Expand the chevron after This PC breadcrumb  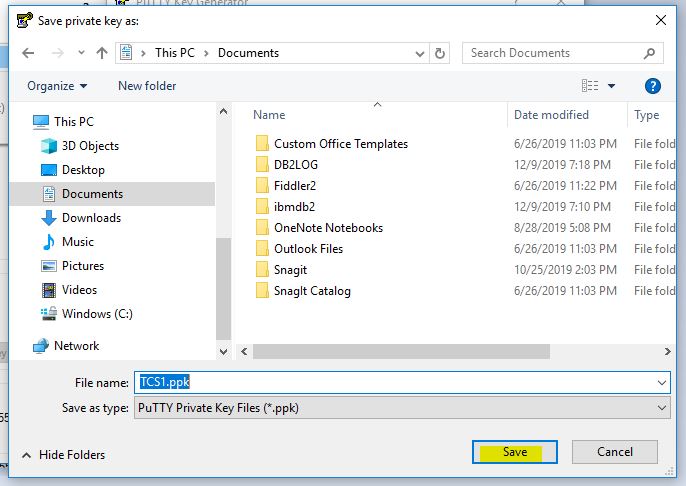206,53
